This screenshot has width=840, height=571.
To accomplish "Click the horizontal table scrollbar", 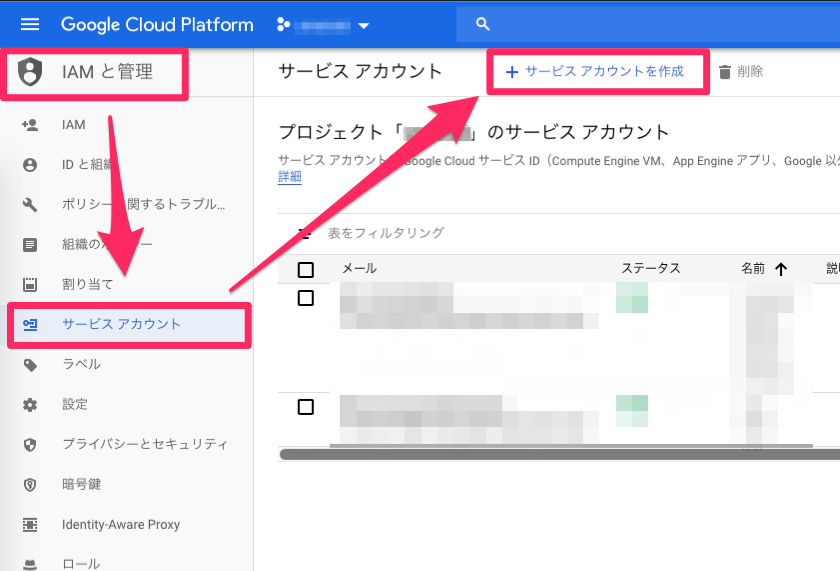I will 560,455.
